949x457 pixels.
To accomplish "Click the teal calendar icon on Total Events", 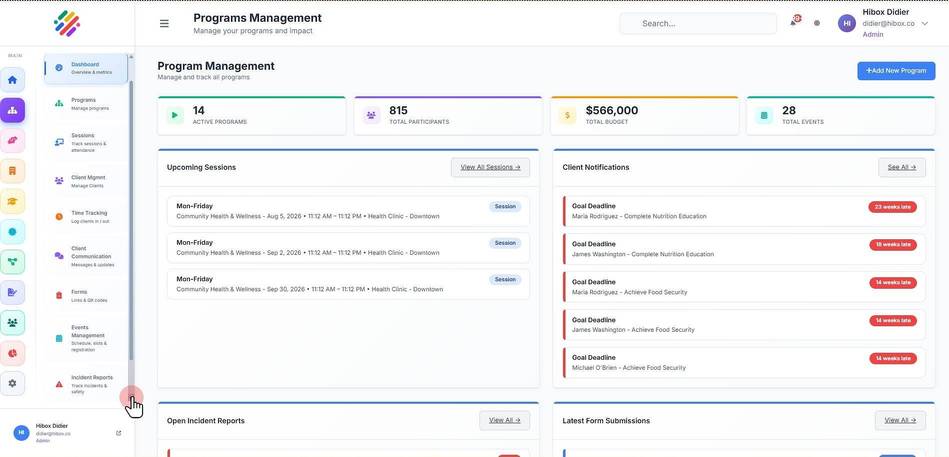I will (x=764, y=115).
